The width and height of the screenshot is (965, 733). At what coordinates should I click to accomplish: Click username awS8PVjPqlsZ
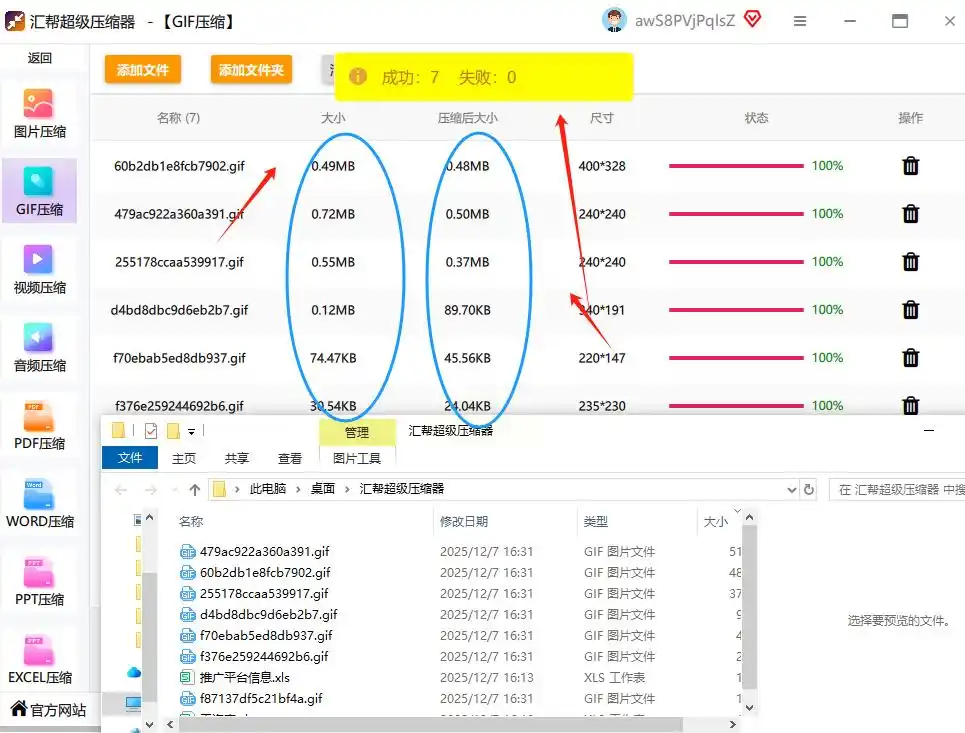[684, 21]
